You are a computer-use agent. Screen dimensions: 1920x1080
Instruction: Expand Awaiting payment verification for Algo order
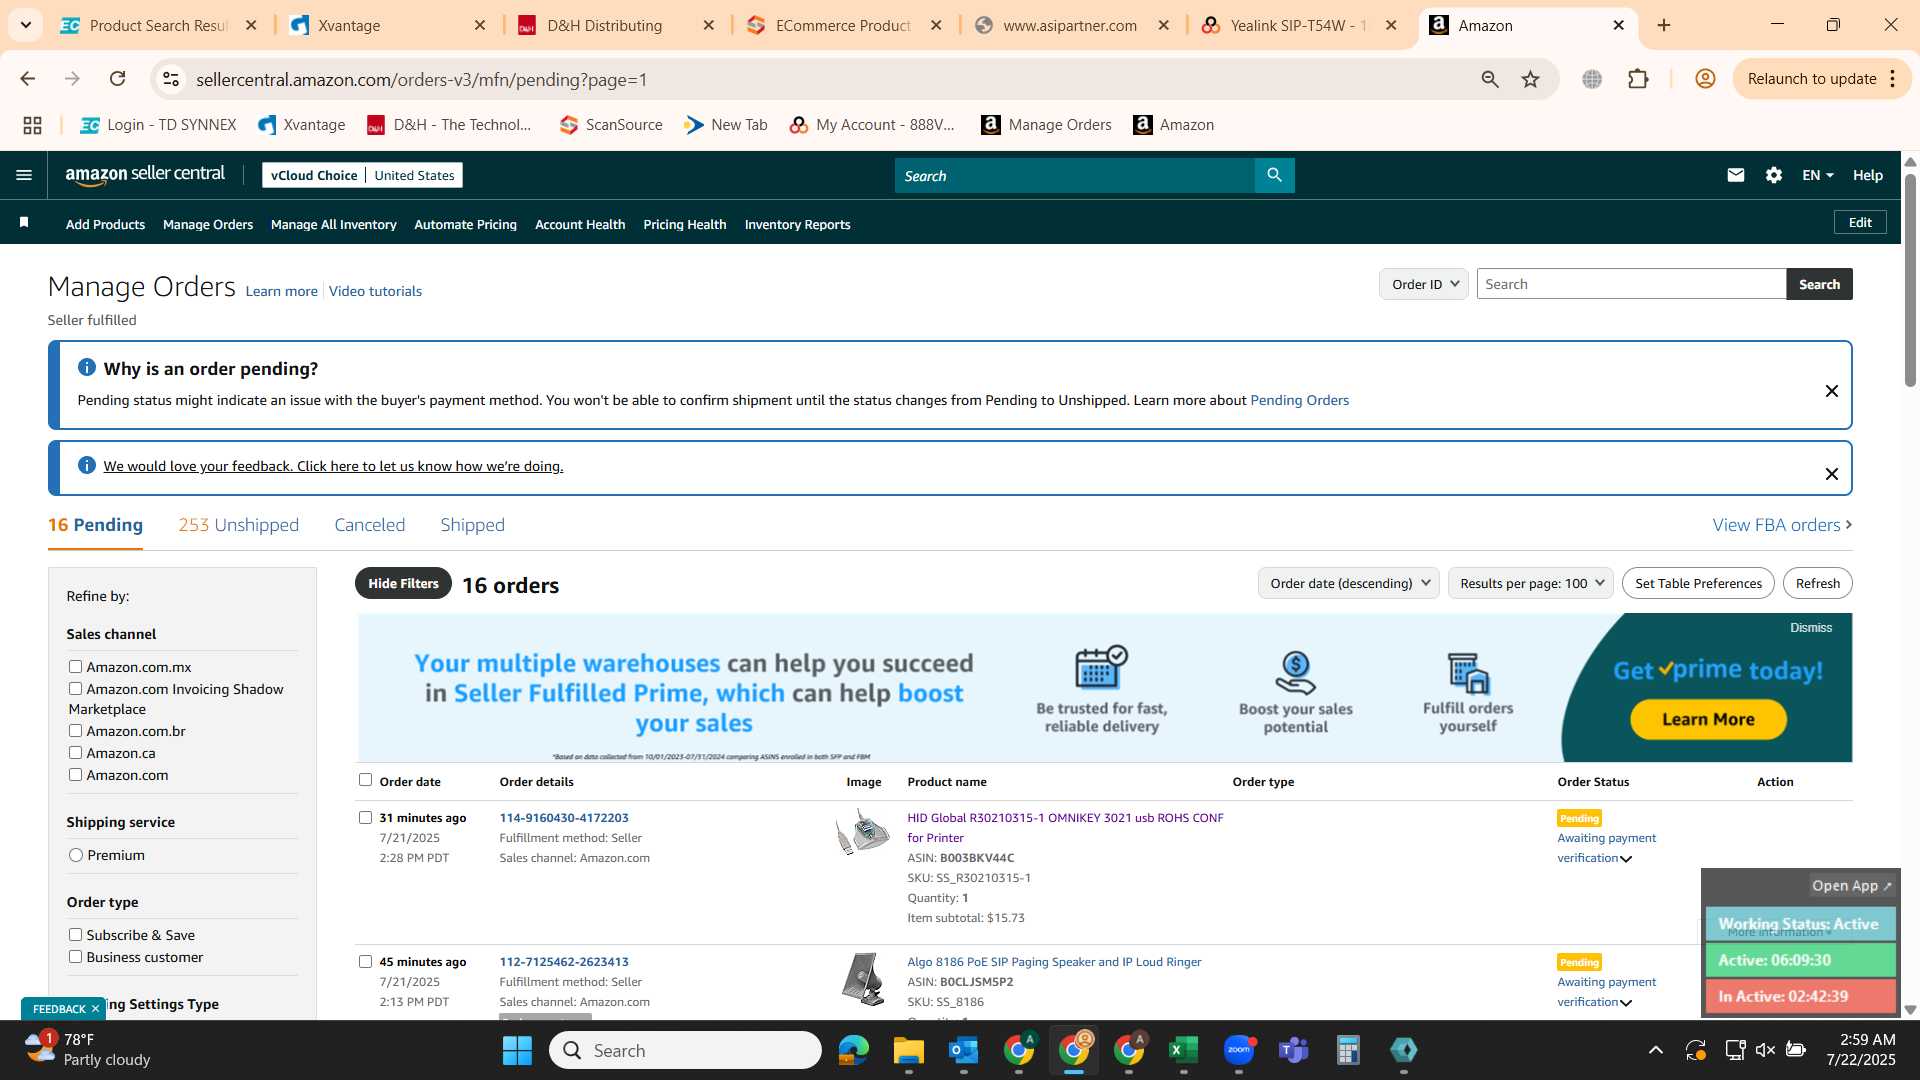[x=1626, y=1003]
